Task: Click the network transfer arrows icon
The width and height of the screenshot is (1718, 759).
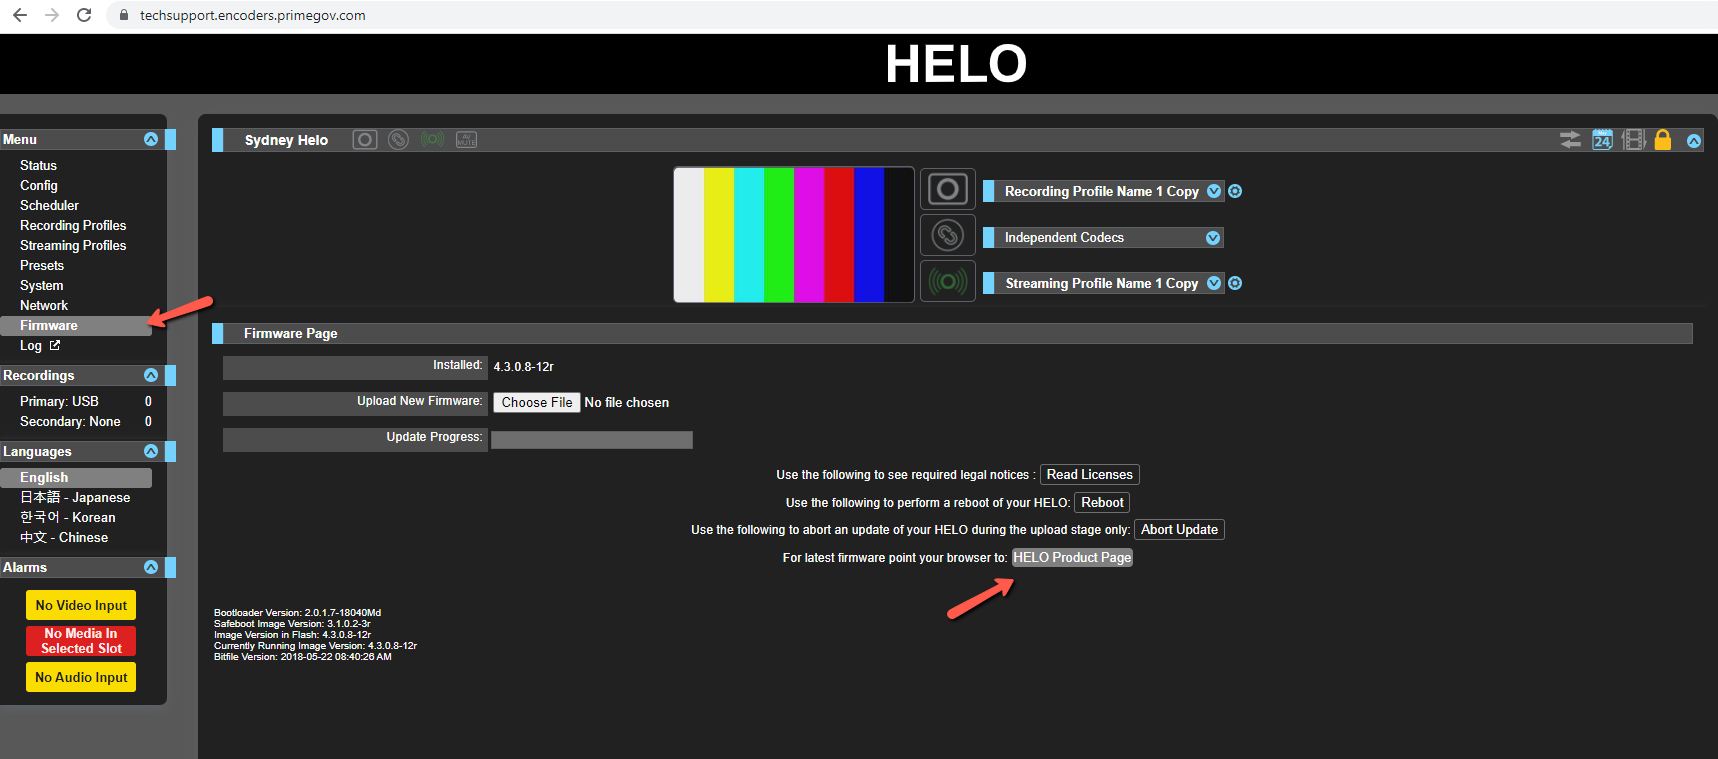Action: tap(1570, 140)
